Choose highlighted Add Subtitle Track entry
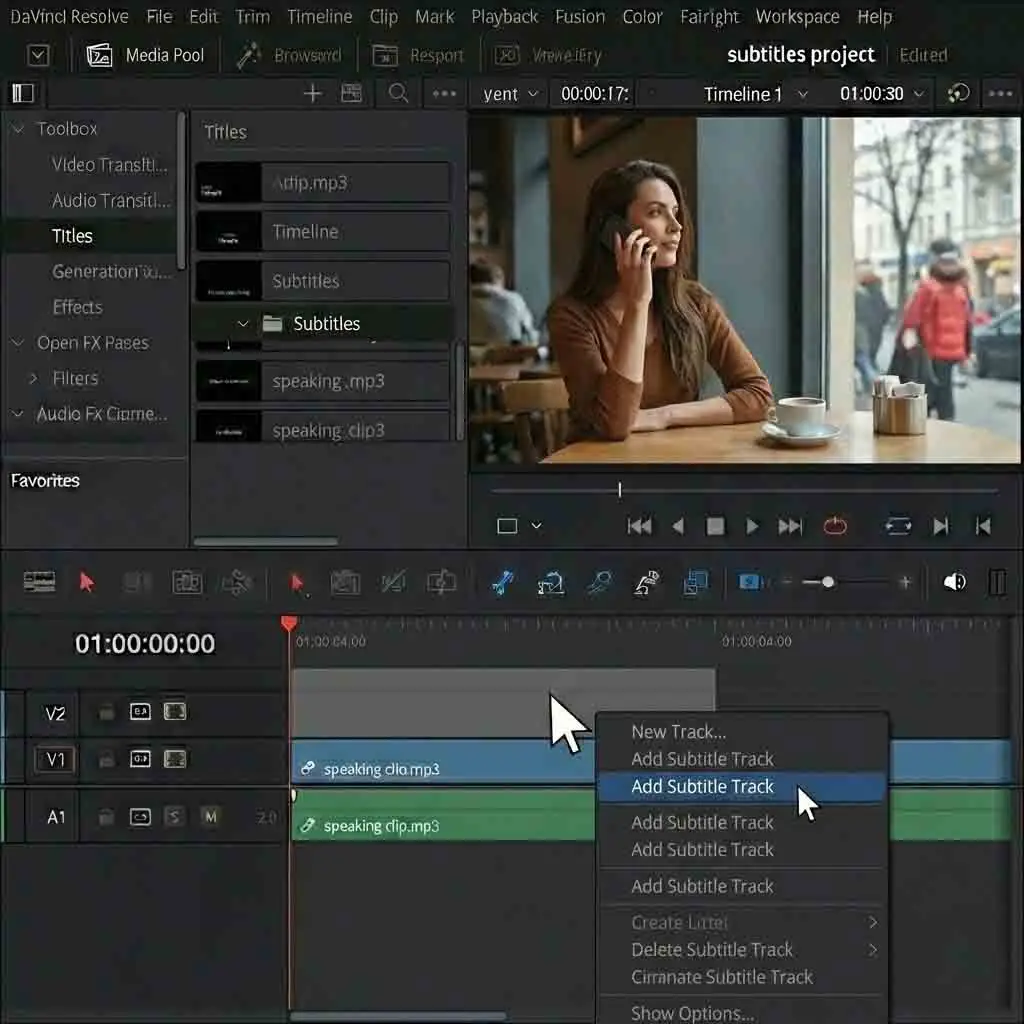1024x1024 pixels. (x=742, y=786)
